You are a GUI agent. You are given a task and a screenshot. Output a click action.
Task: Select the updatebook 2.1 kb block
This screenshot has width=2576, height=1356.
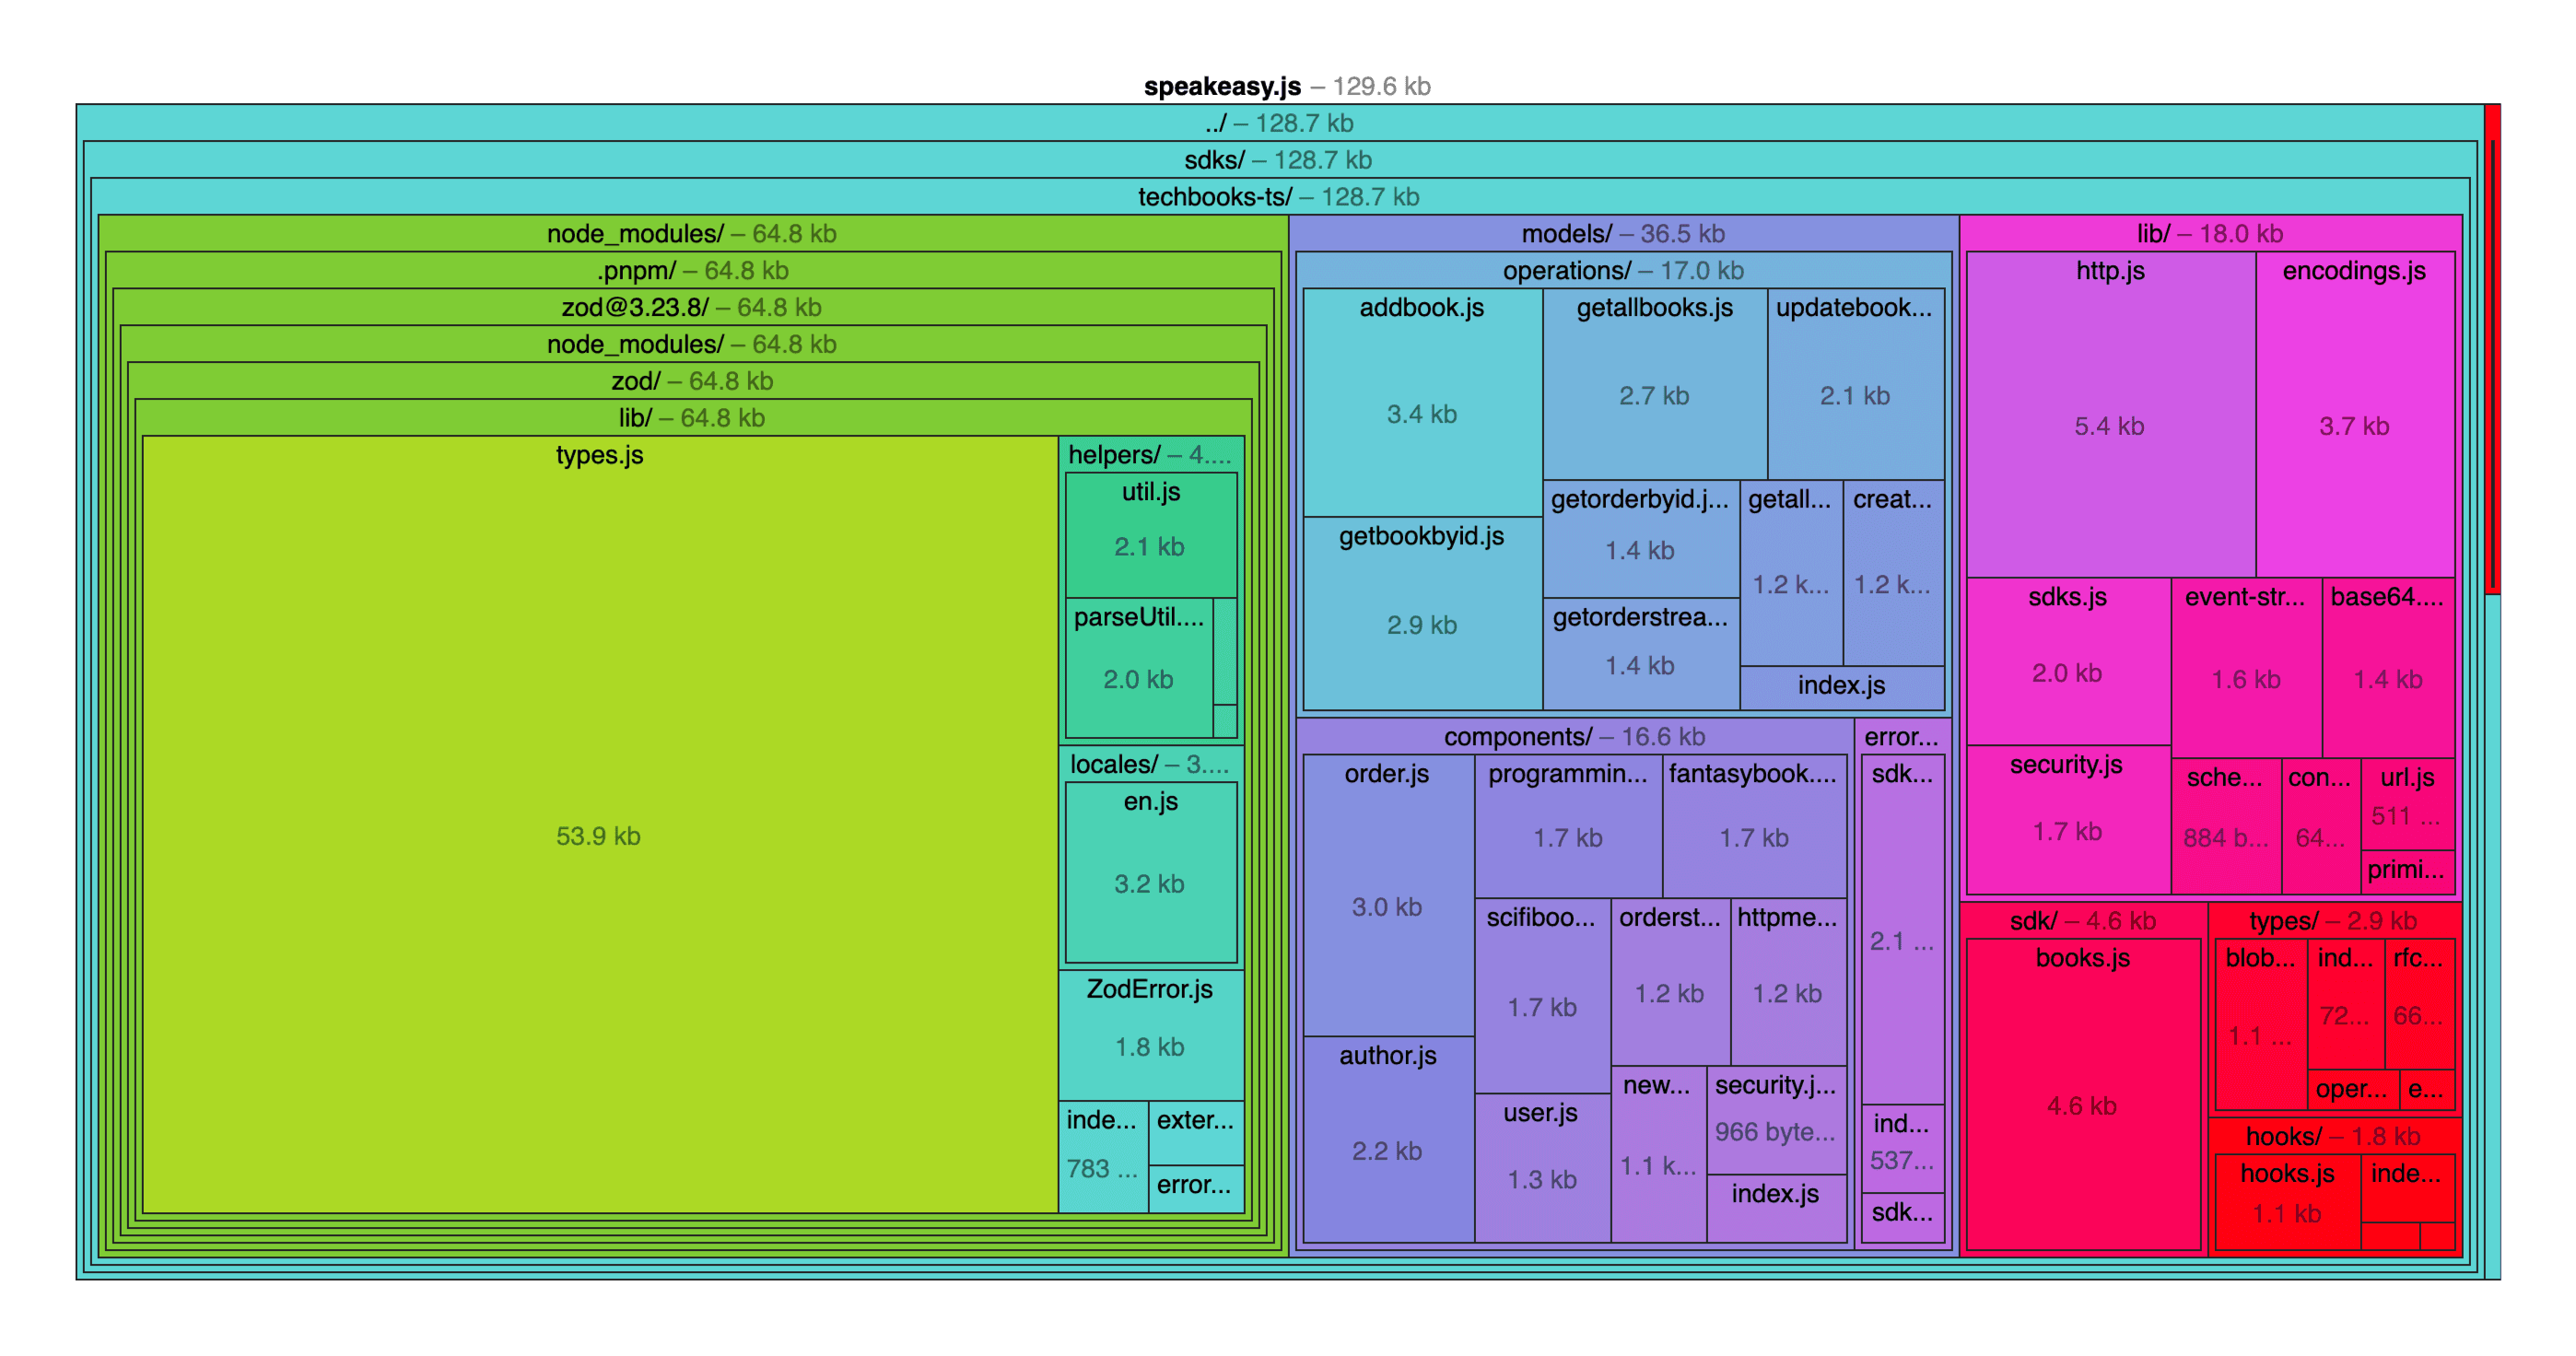1856,384
